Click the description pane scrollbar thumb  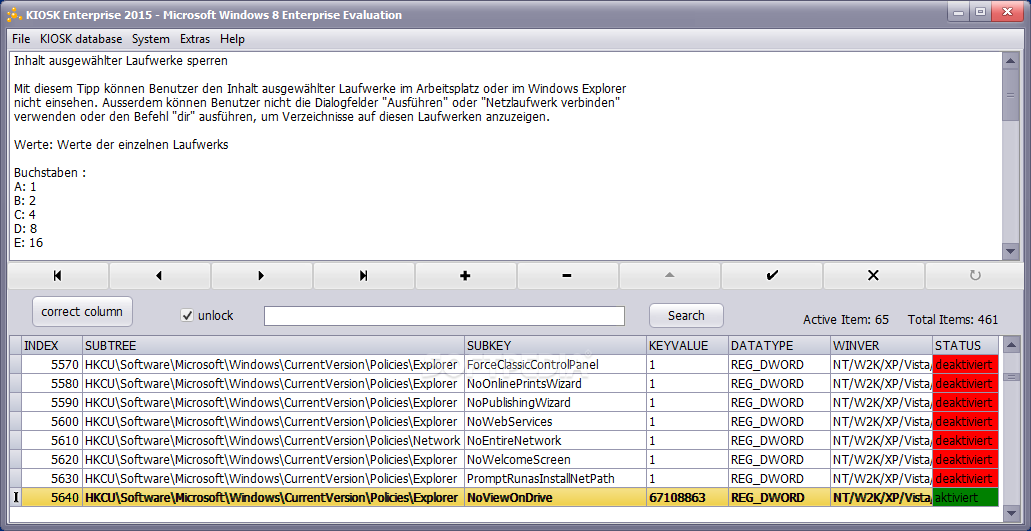1010,95
